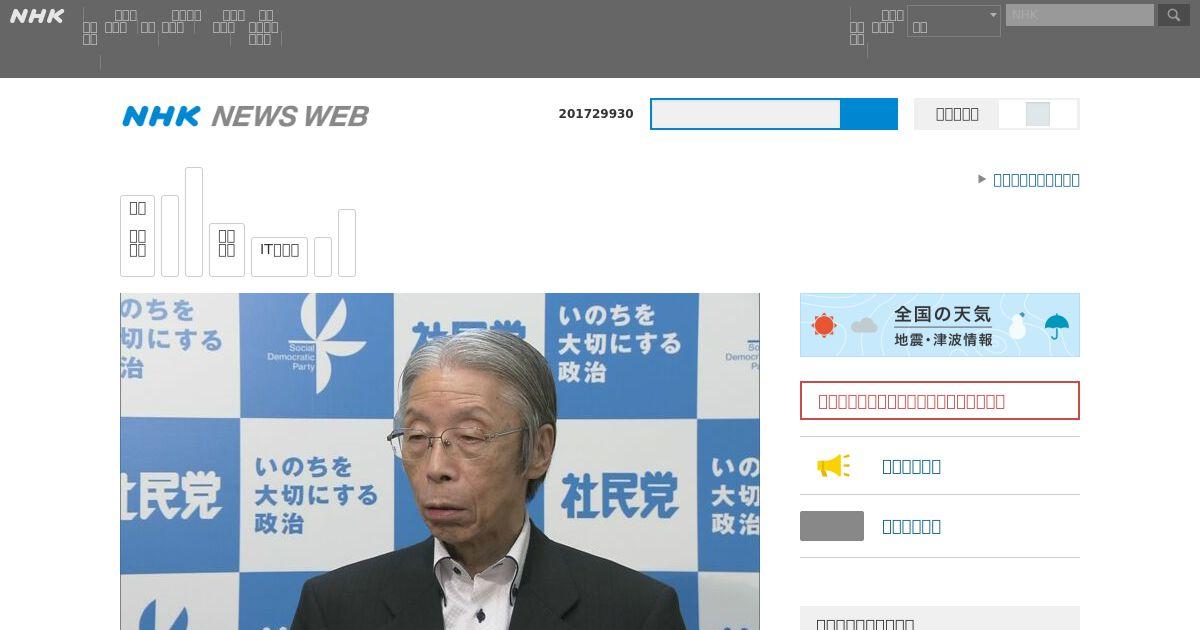Select the IT category tab
This screenshot has height=630, width=1200.
[x=279, y=256]
